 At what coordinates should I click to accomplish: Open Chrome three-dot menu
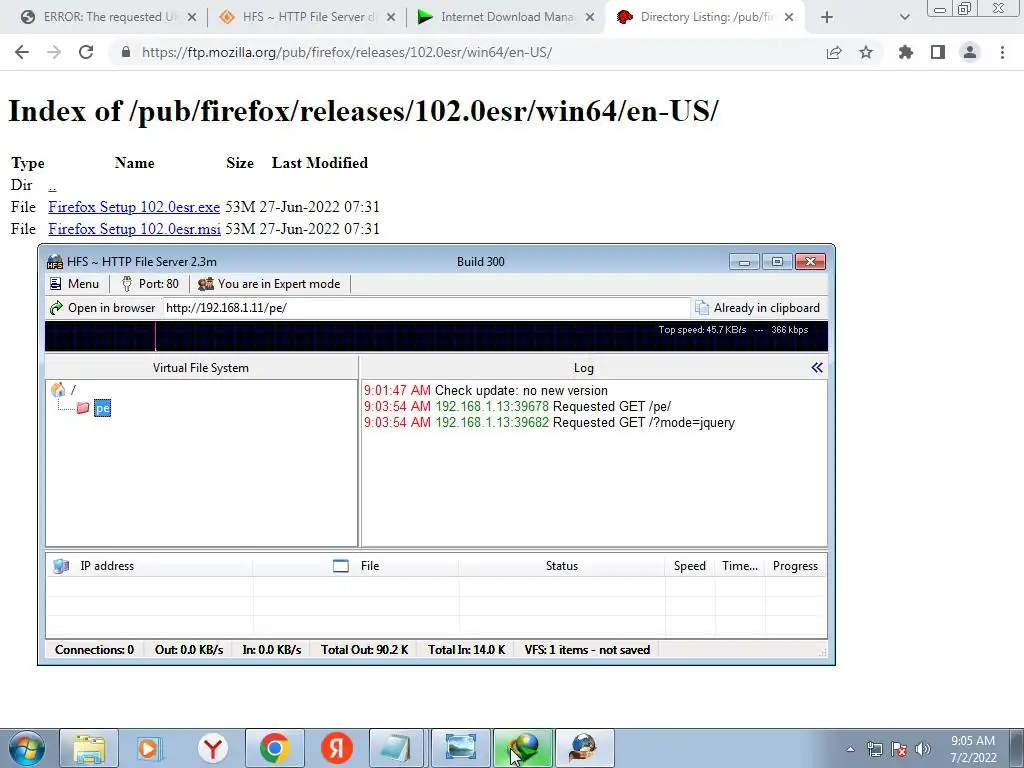pos(1002,52)
